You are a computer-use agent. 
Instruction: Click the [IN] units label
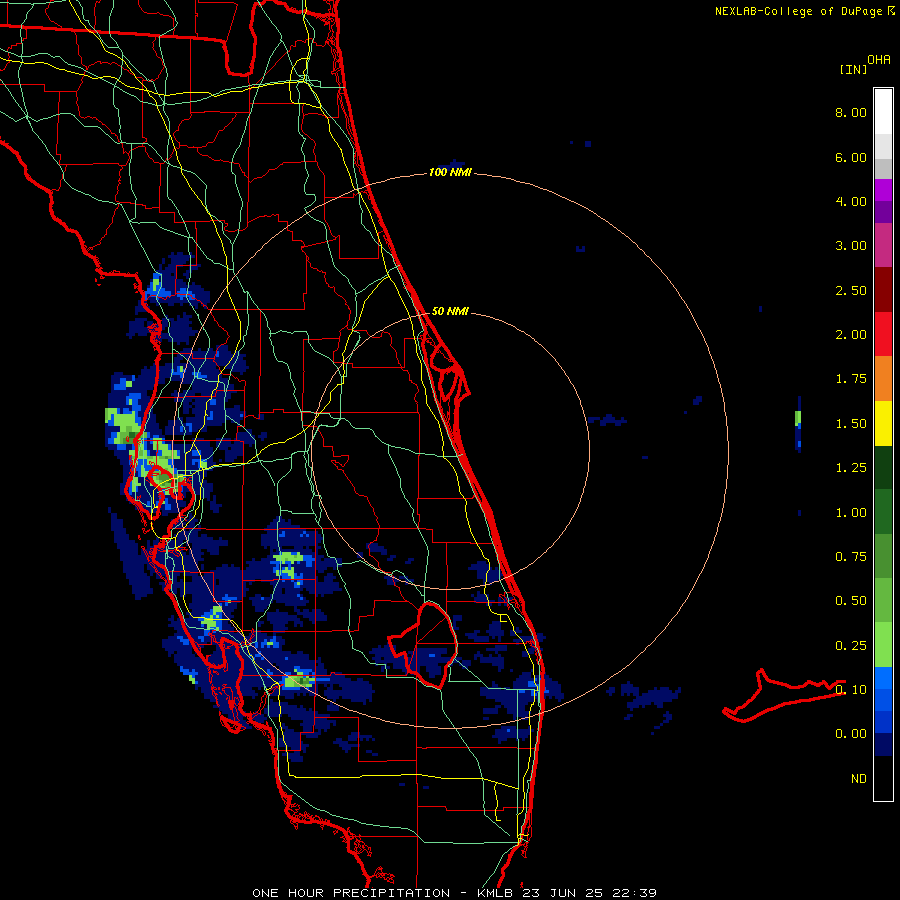tap(853, 69)
